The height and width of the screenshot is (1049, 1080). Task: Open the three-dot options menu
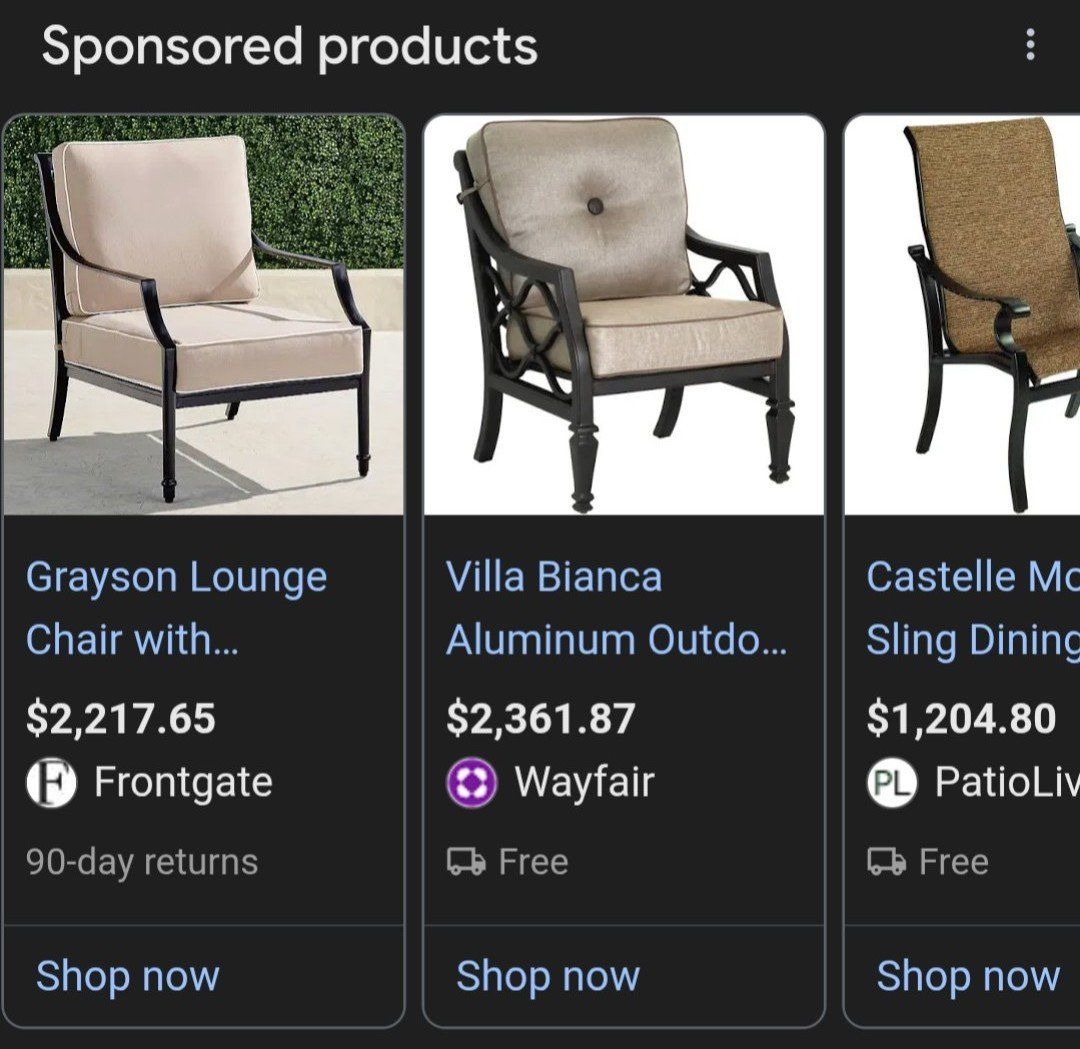coord(1029,44)
